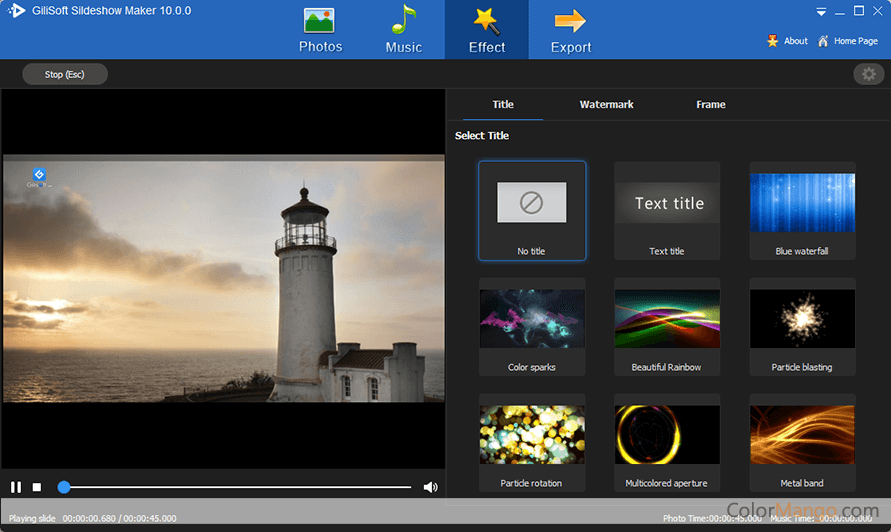This screenshot has height=532, width=891.
Task: Pick the Blue waterfall title effect
Action: [x=802, y=203]
